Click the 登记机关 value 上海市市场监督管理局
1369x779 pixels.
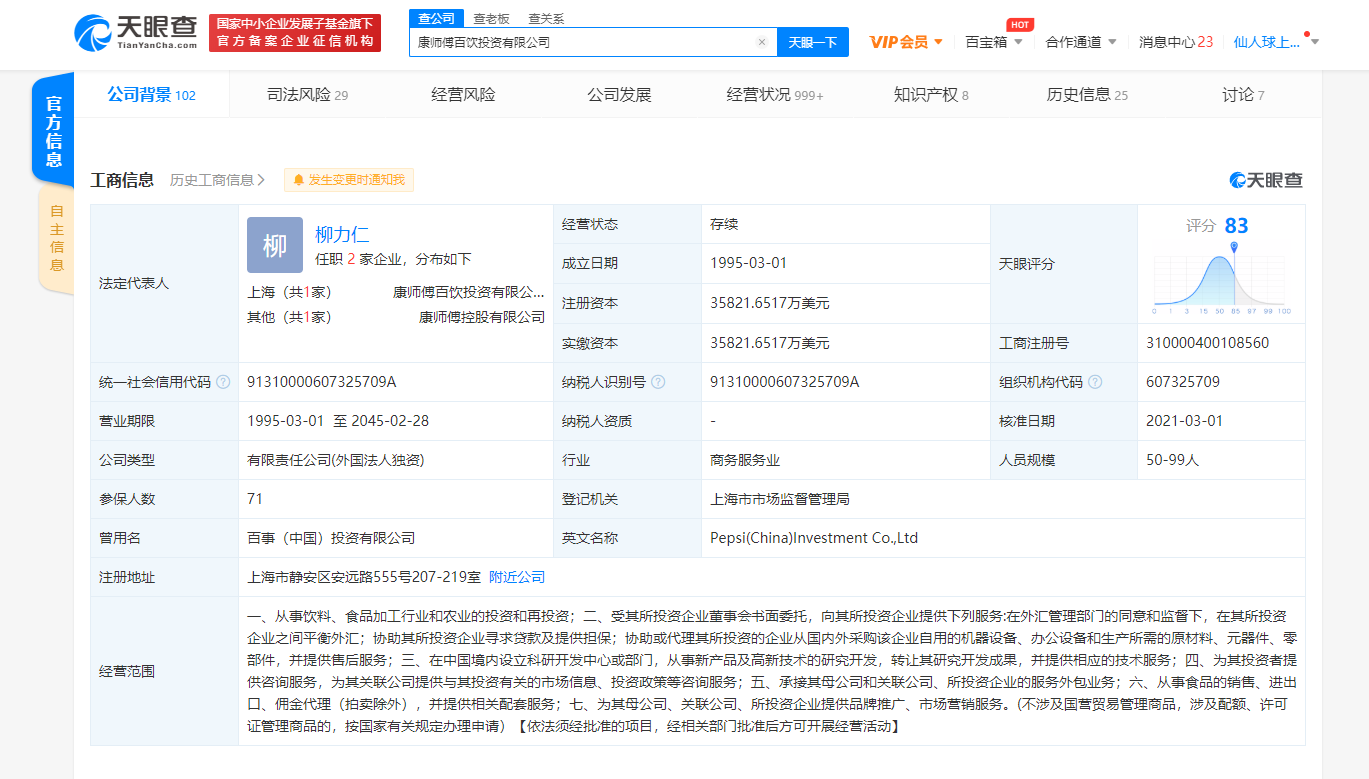780,499
